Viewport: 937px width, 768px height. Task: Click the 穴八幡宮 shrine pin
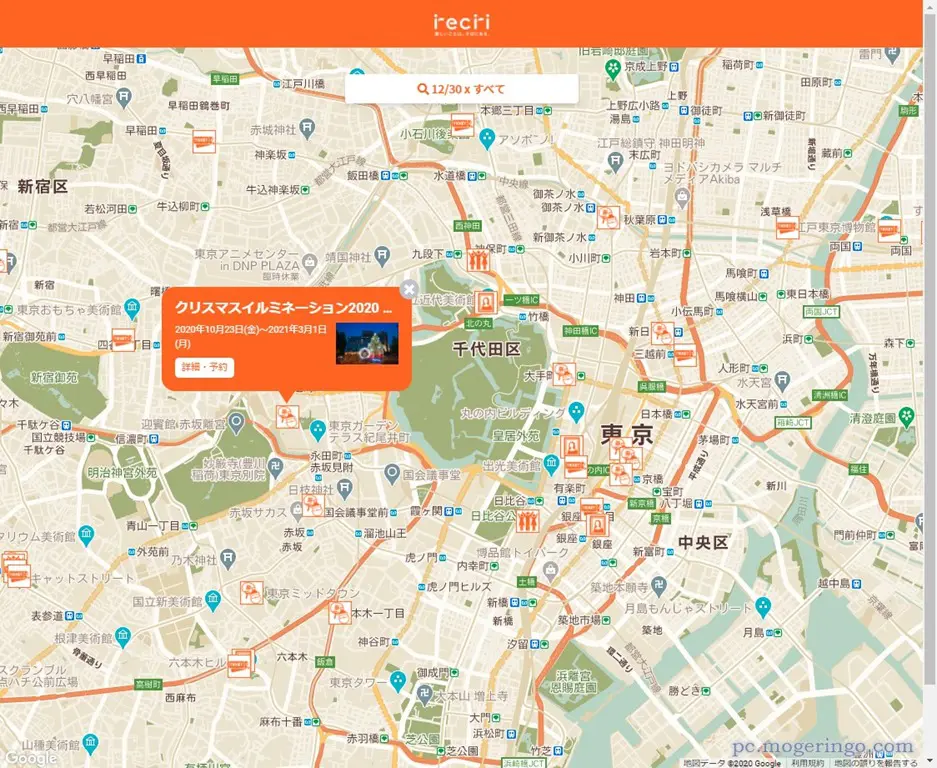[124, 97]
